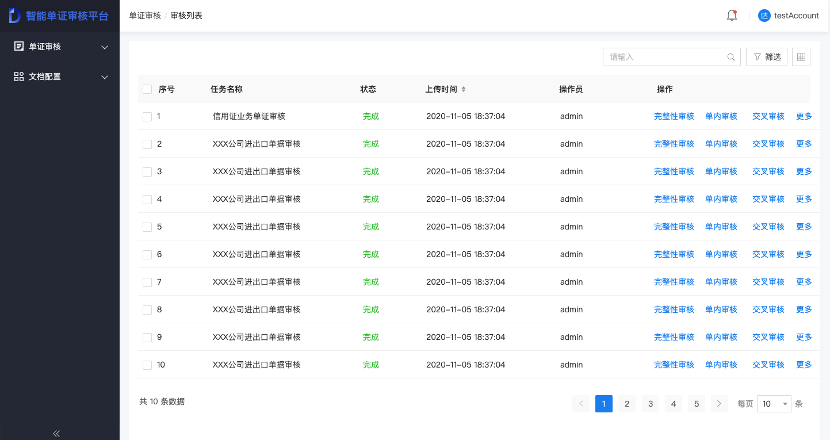Toggle the select-all checkbox in table header
Viewport: 830px width, 440px height.
point(147,89)
